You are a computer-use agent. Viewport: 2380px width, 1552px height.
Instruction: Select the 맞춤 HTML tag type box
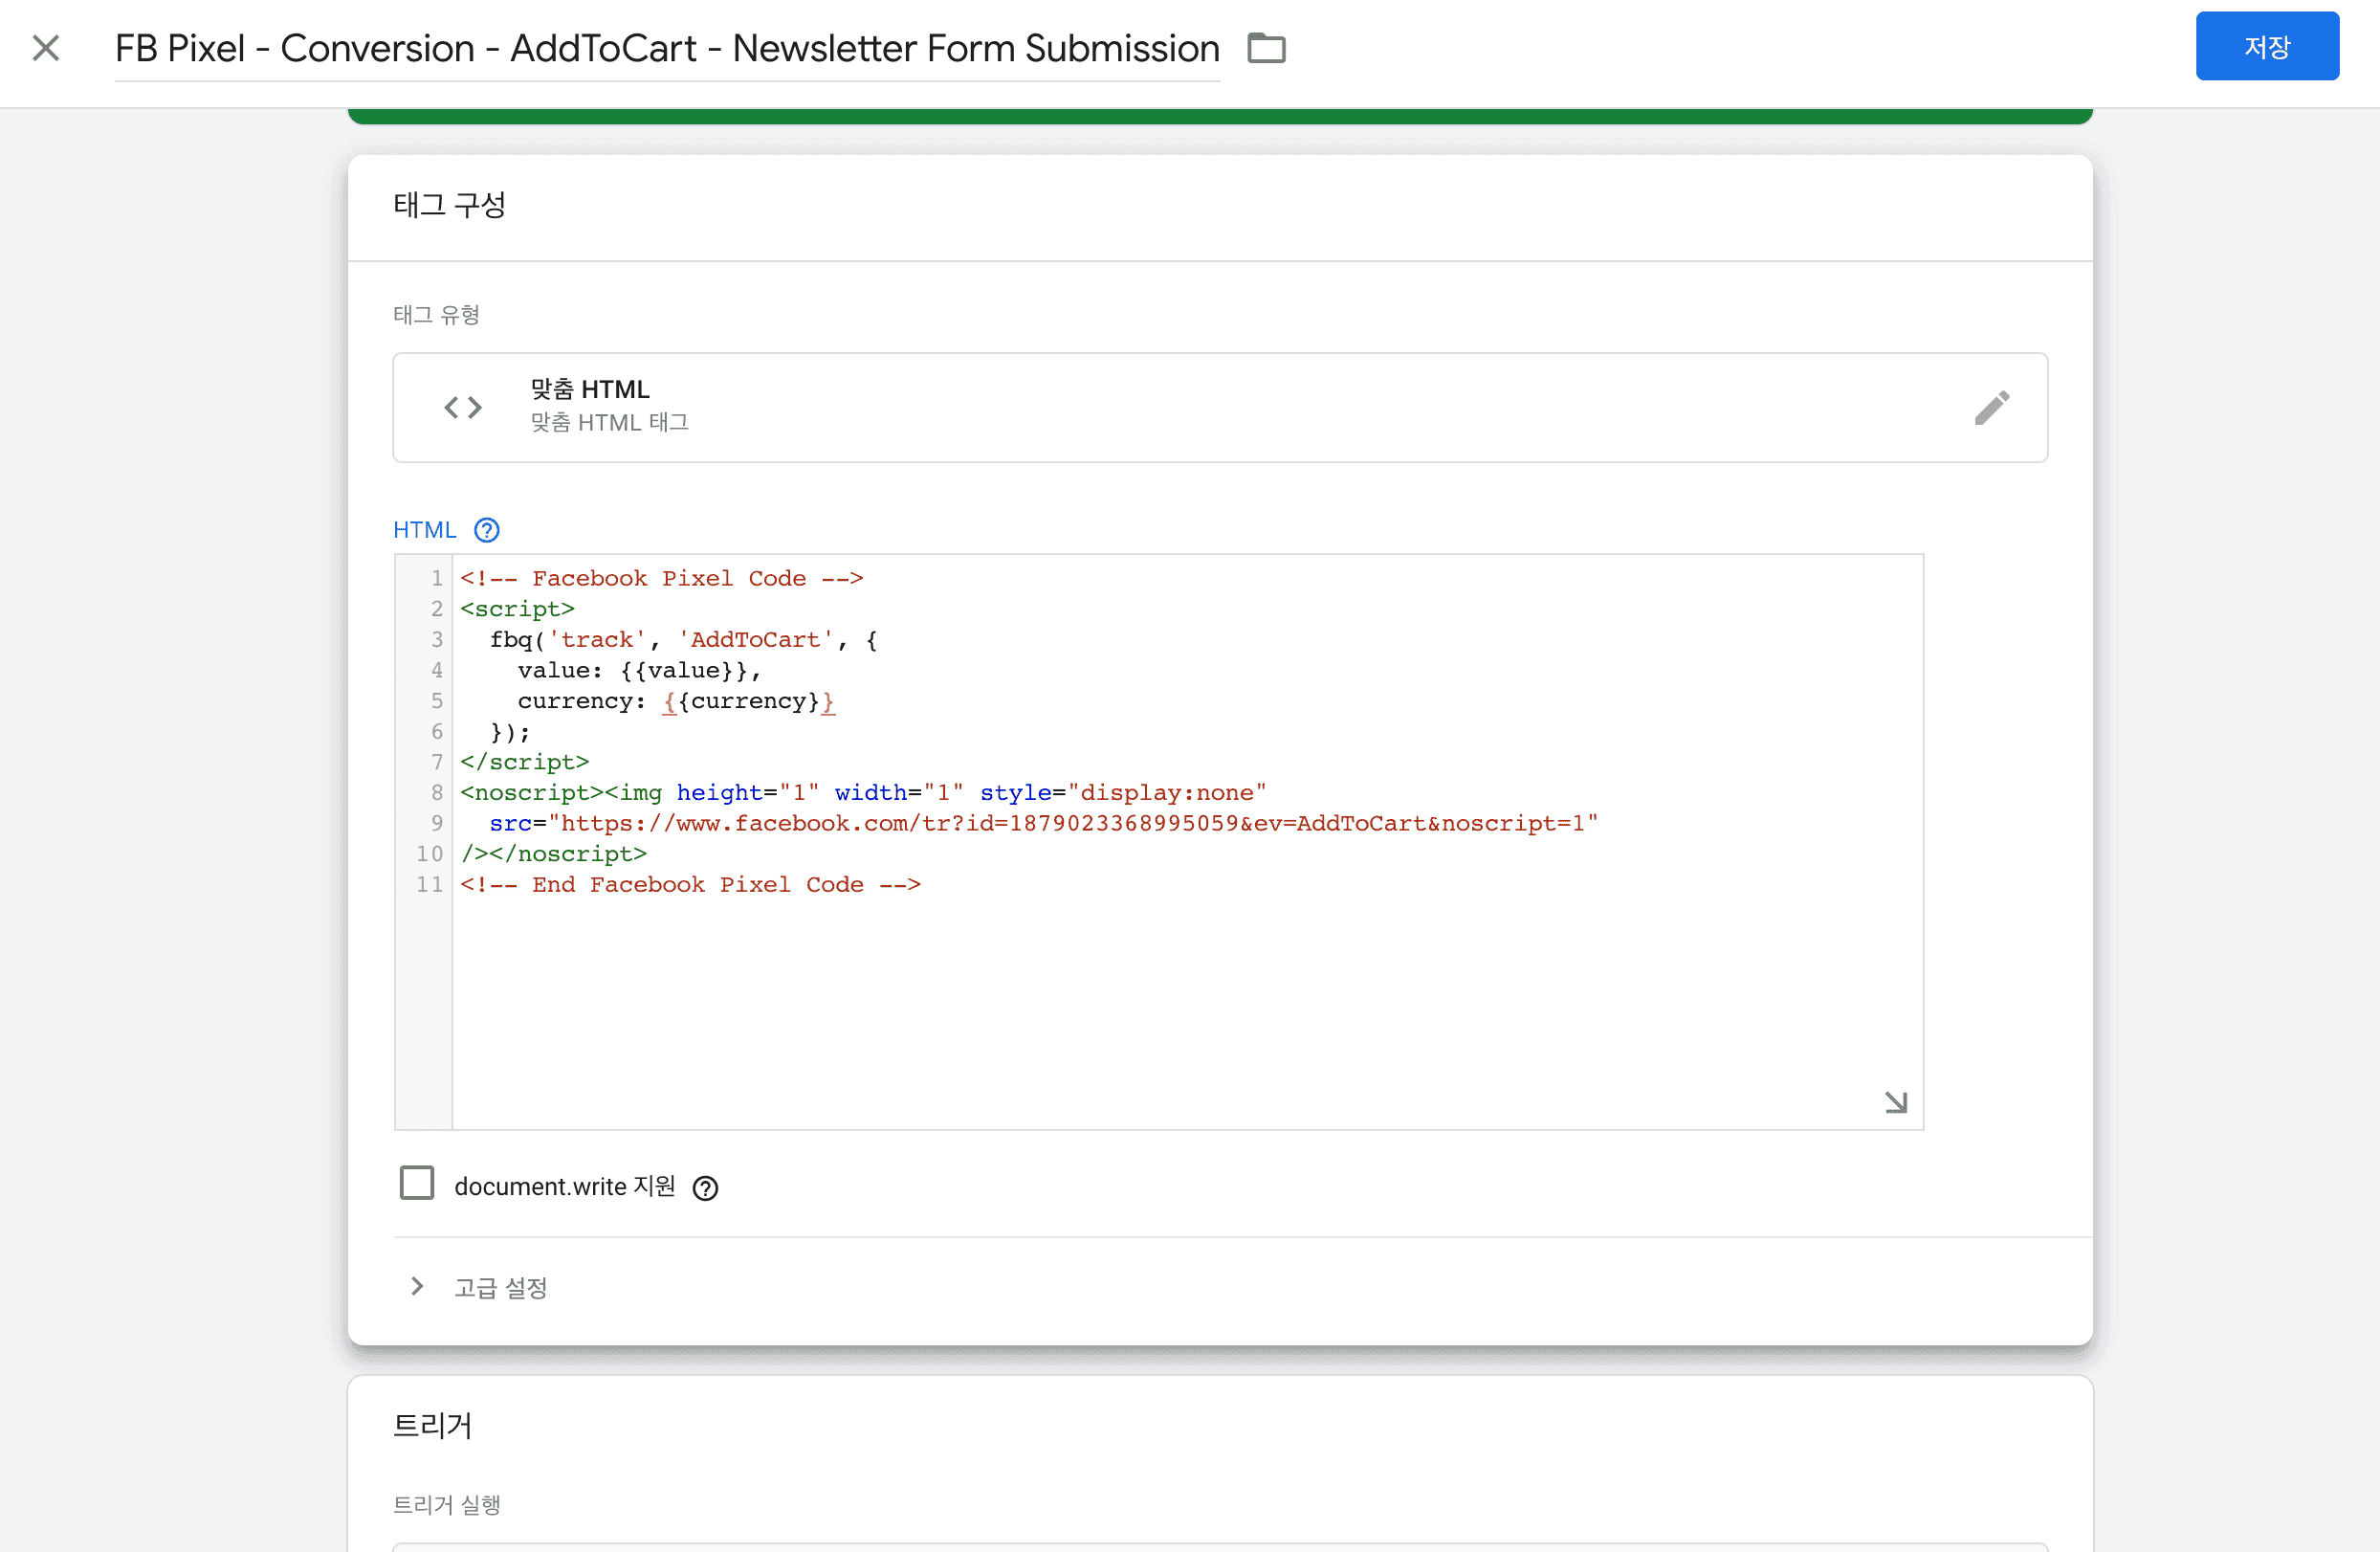tap(1219, 407)
